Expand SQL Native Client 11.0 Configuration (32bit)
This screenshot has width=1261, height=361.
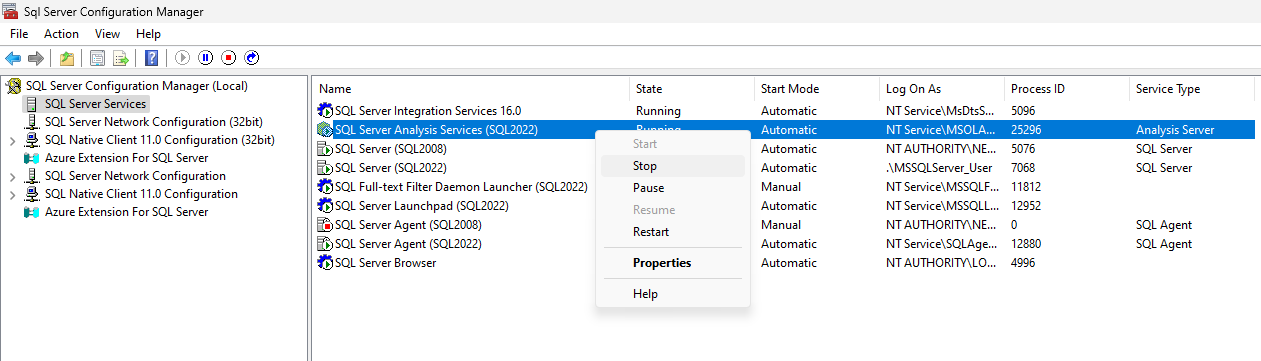click(x=12, y=140)
